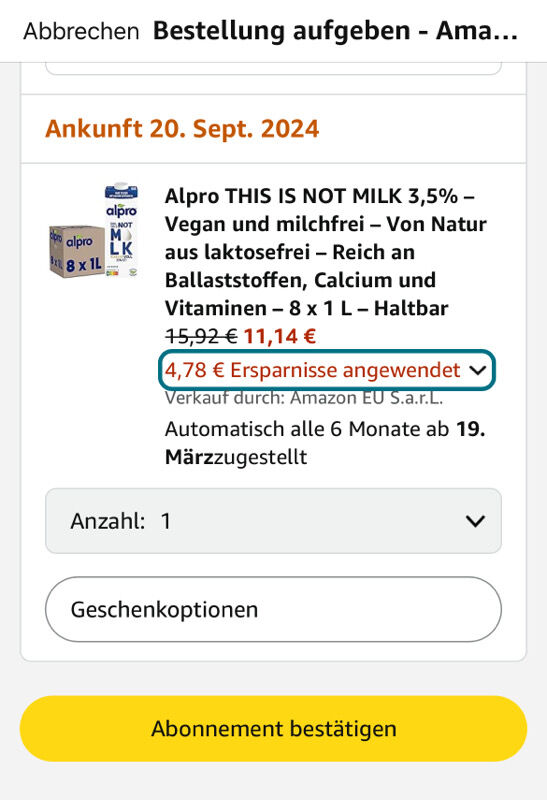547x800 pixels.
Task: Select the Alpro milk carton image
Action: point(121,231)
